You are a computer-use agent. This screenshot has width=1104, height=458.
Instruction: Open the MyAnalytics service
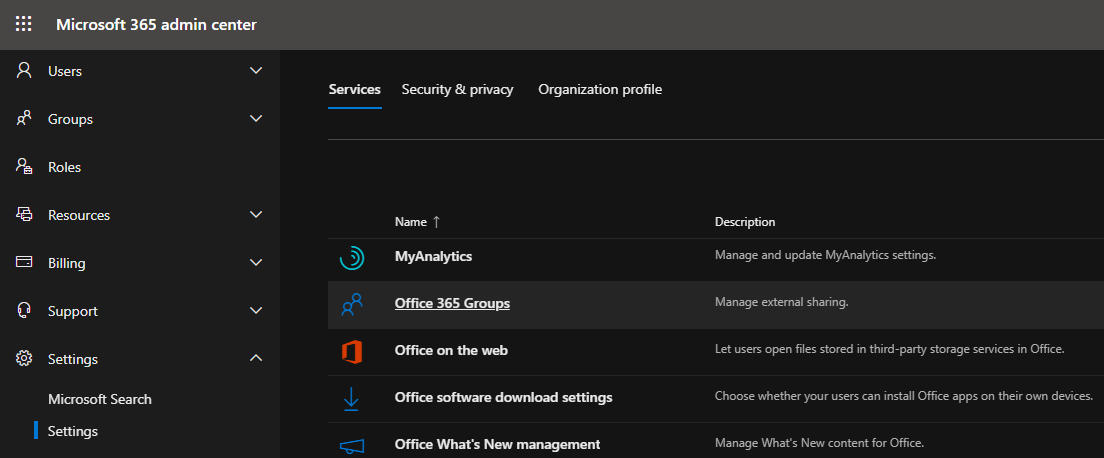click(433, 256)
